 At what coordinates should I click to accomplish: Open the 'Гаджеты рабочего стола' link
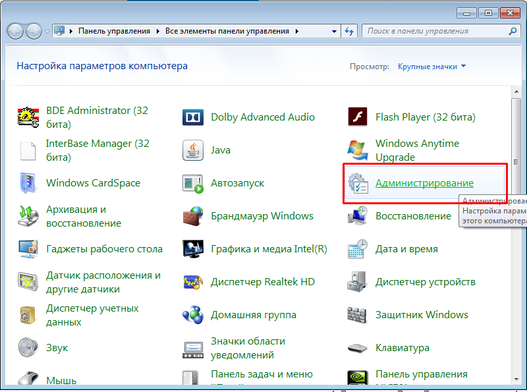tap(104, 249)
